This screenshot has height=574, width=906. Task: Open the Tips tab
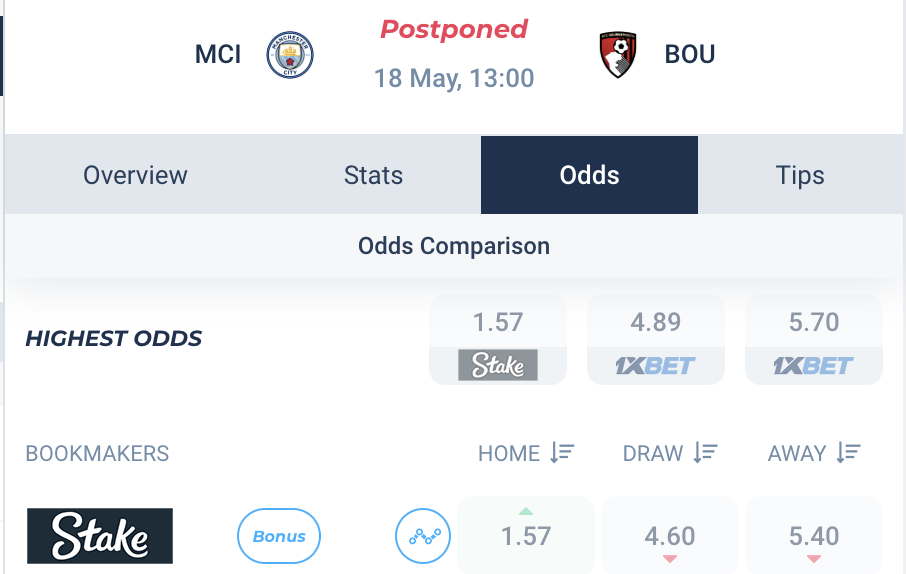click(x=800, y=175)
